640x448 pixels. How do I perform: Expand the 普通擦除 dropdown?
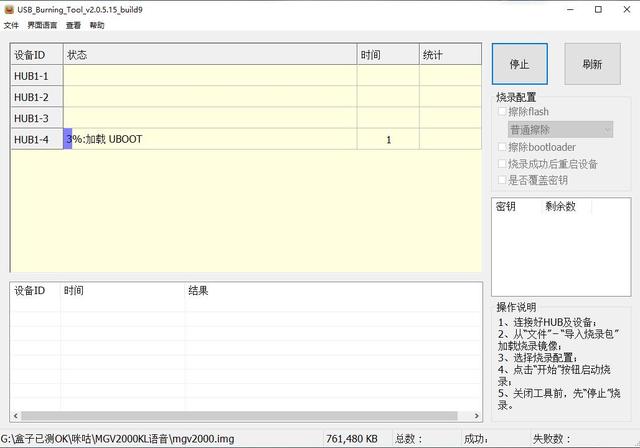pos(560,130)
